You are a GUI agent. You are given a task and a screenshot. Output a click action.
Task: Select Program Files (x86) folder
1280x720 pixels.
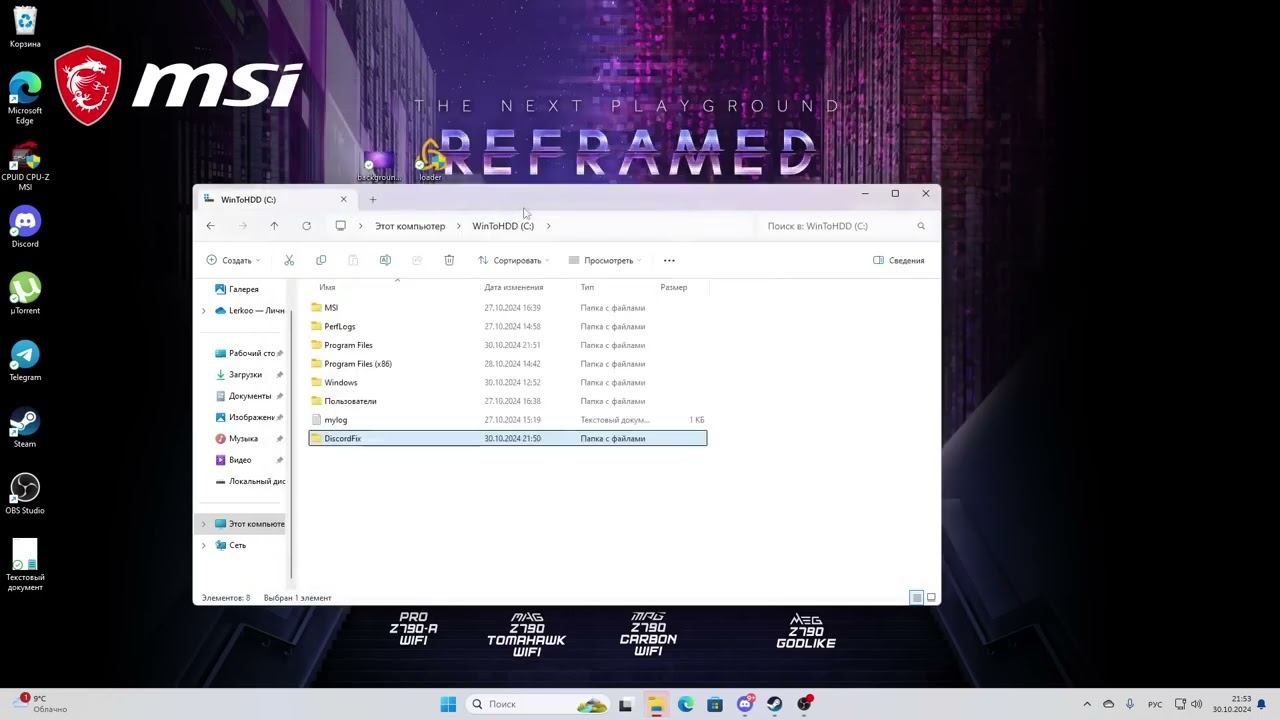click(508, 364)
